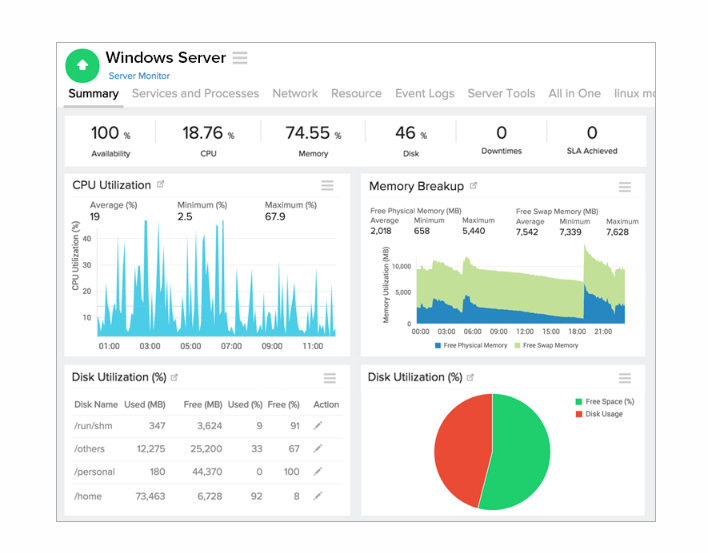Switch to Services and Processes tab
708x553 pixels.
(x=195, y=93)
